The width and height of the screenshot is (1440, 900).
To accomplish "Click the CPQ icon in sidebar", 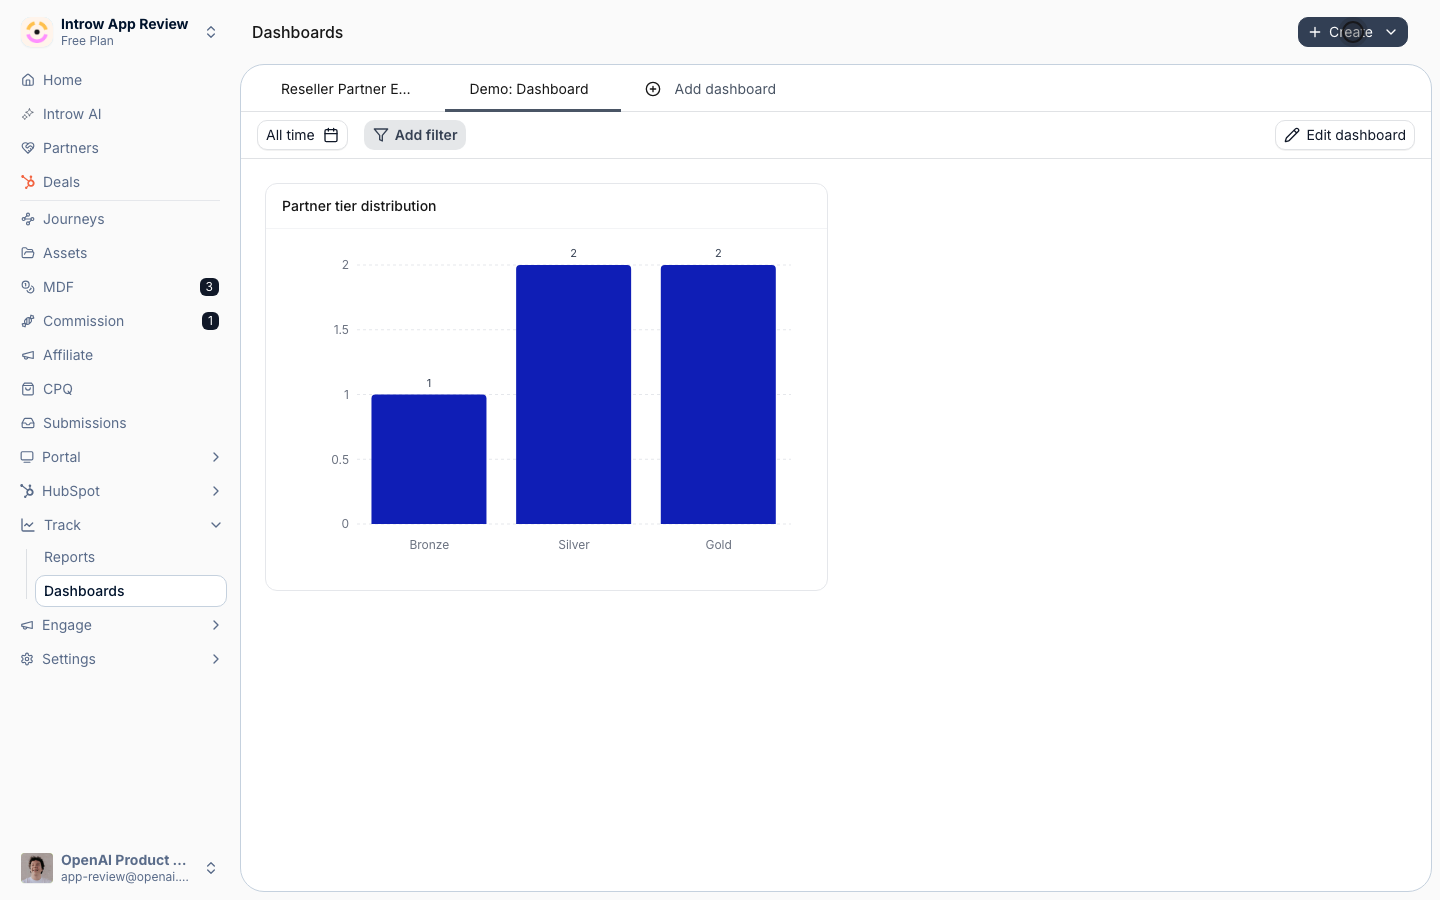I will [28, 389].
